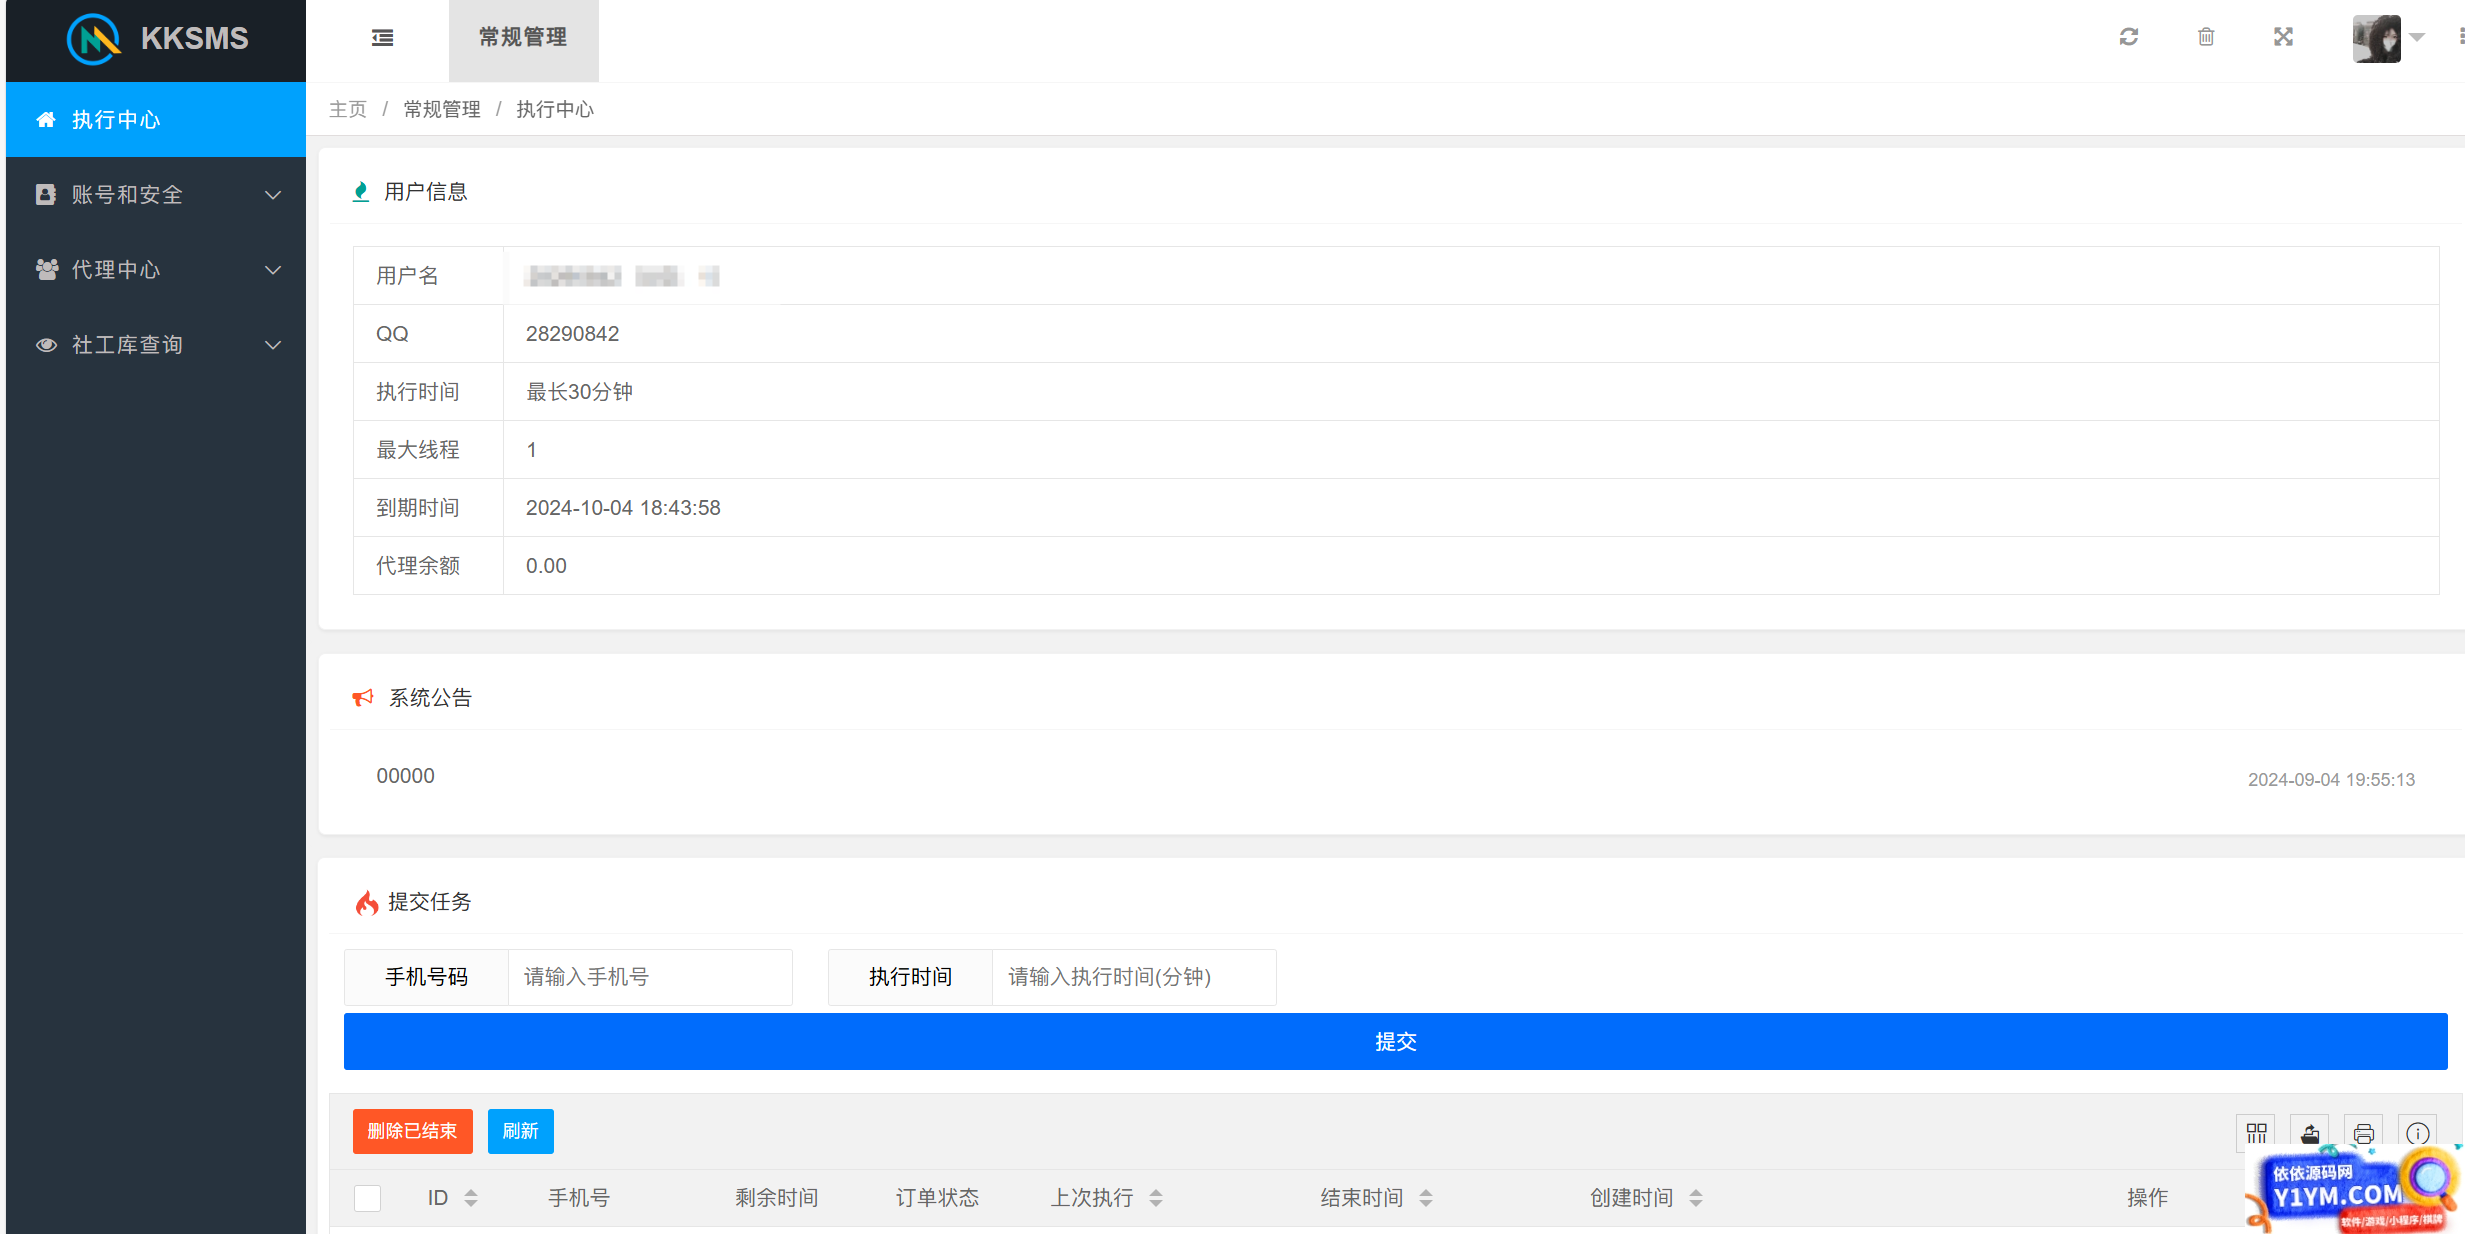This screenshot has width=2465, height=1234.
Task: Open the 账号和安全 sidebar menu
Action: [x=156, y=195]
